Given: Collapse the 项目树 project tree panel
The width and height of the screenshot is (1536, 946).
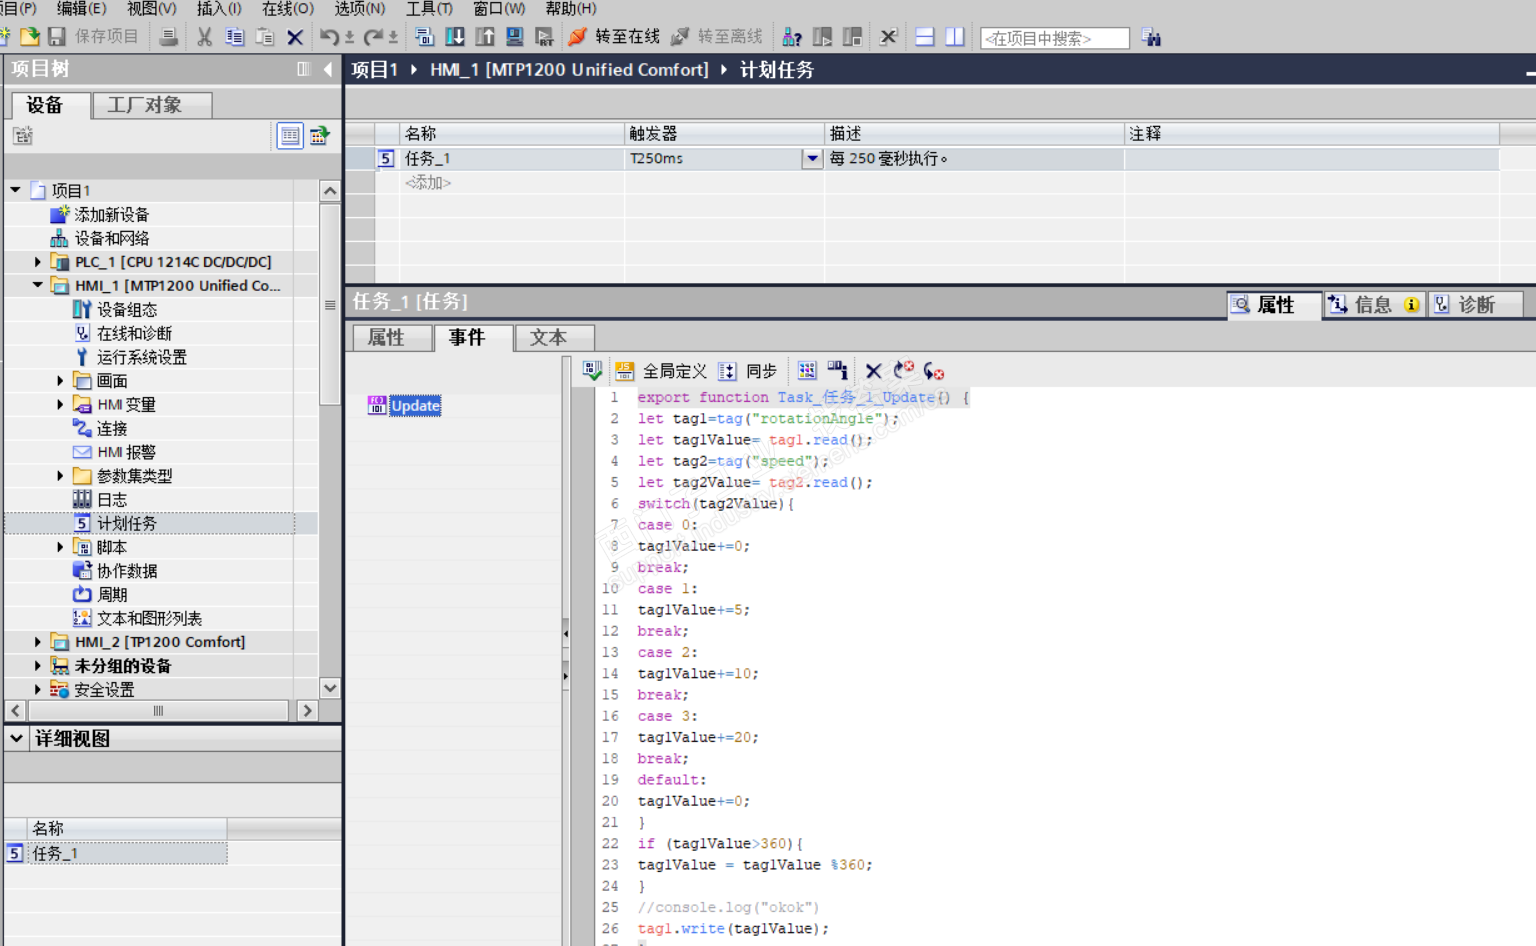Looking at the screenshot, I should [x=328, y=69].
